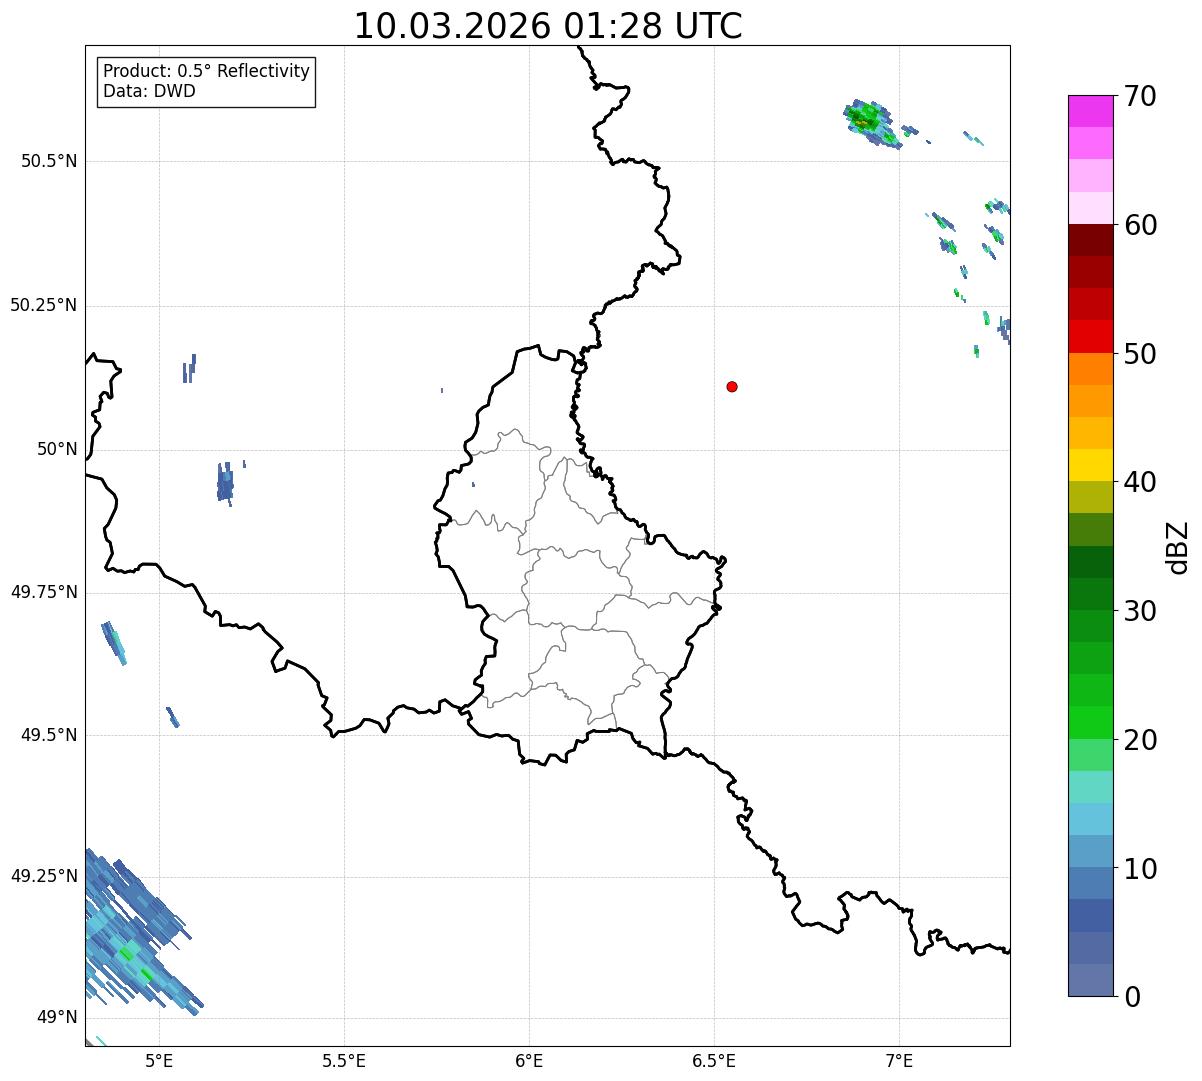The image size is (1202, 1081).
Task: Click the 49.5°N latitude label
Action: (x=49, y=735)
